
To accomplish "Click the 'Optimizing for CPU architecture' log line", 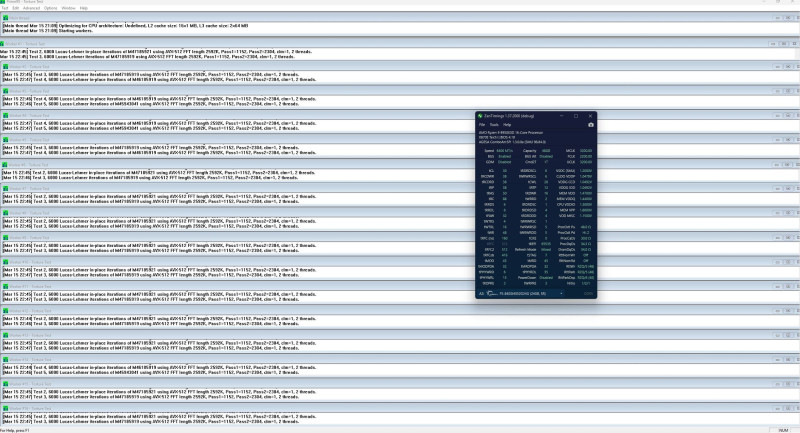I will 126,26.
